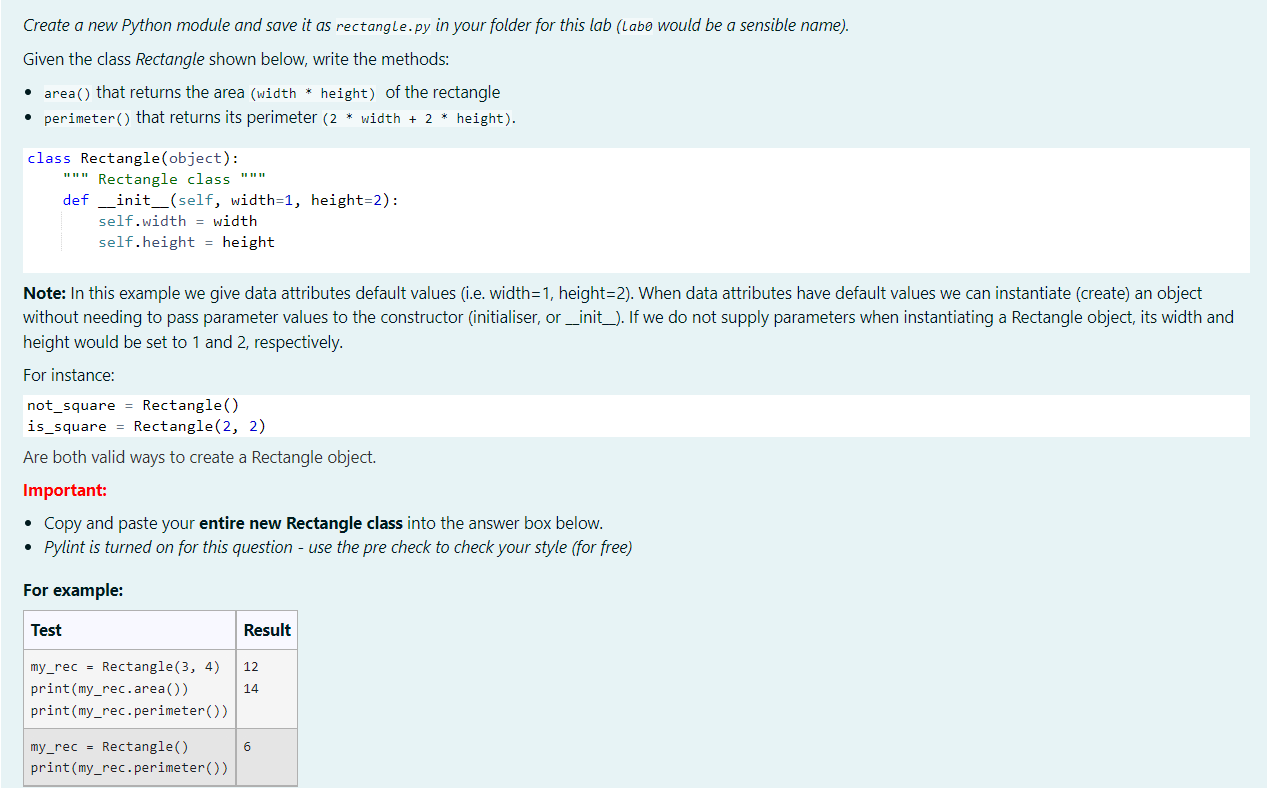Click 'my_rec = Rectangle()' in second test row
Image resolution: width=1267 pixels, height=788 pixels.
point(109,746)
